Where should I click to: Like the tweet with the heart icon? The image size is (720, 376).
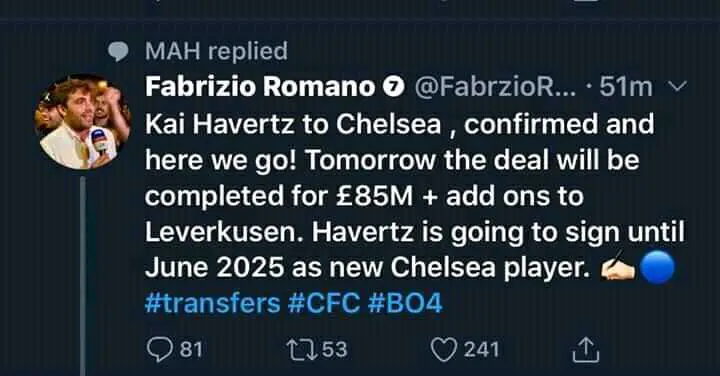click(444, 349)
